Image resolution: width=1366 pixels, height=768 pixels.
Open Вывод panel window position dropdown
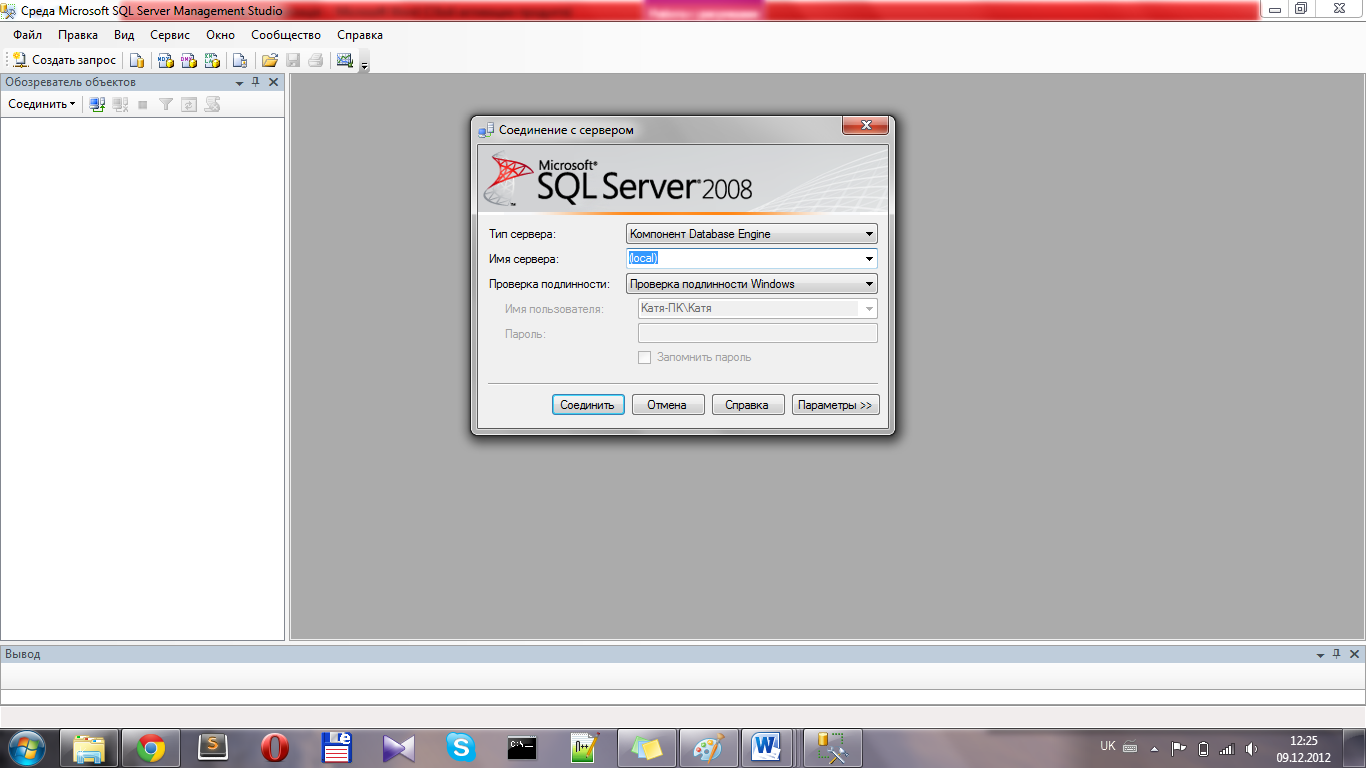tap(1320, 654)
